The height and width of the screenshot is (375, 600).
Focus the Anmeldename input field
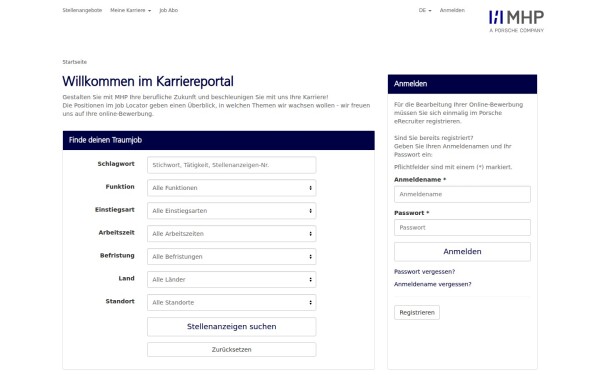coord(462,194)
